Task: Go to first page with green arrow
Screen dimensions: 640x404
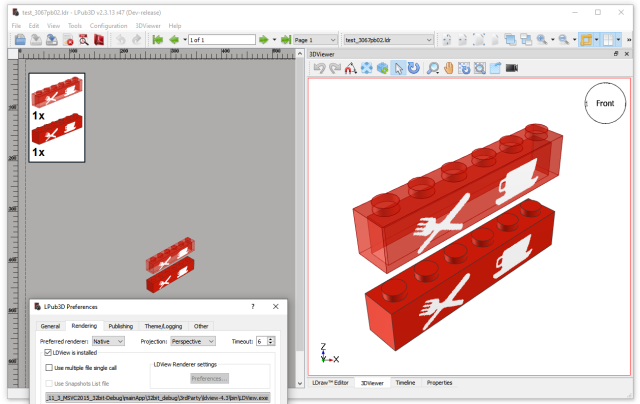Action: [158, 40]
